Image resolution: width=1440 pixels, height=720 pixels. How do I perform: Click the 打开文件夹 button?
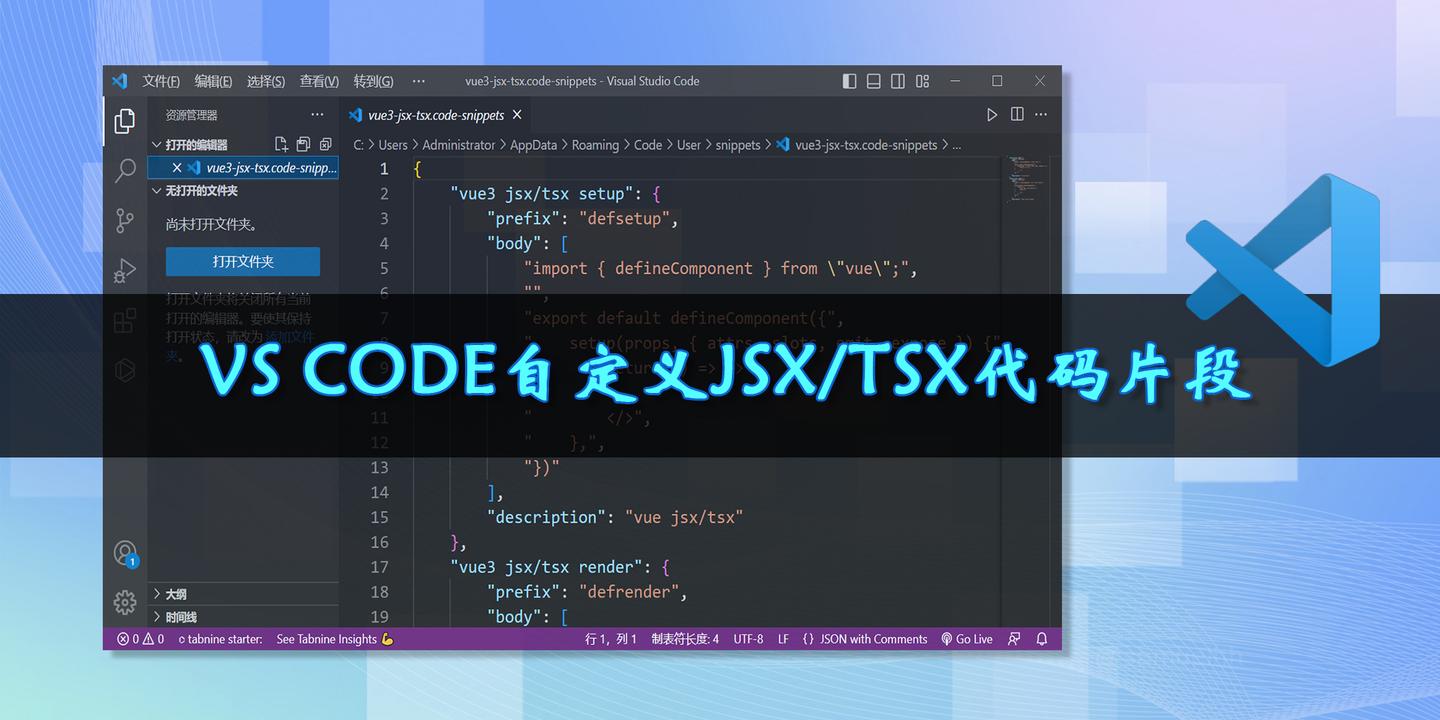pyautogui.click(x=242, y=261)
